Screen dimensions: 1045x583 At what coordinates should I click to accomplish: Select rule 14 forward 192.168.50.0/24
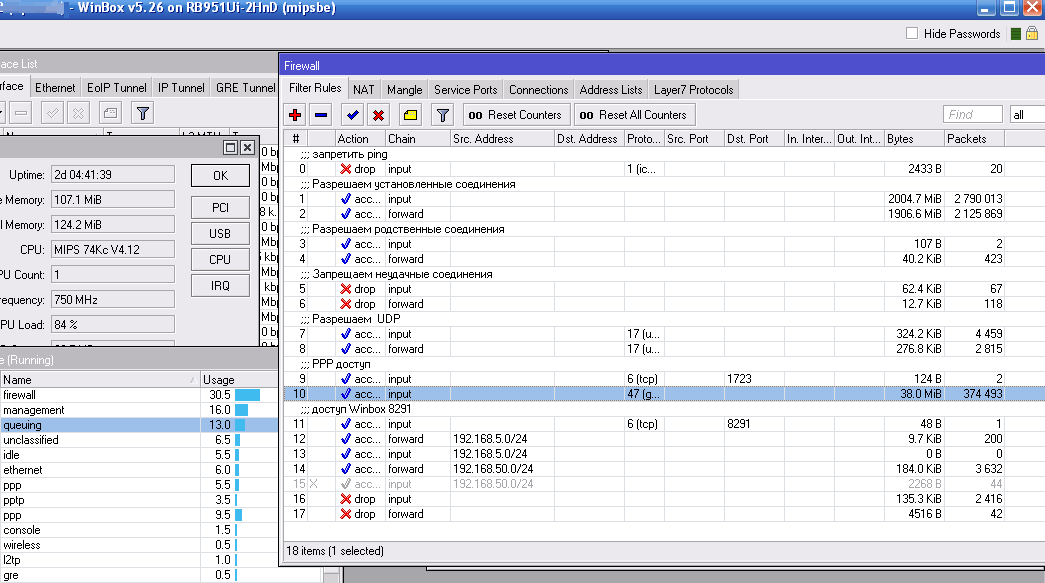[664, 469]
